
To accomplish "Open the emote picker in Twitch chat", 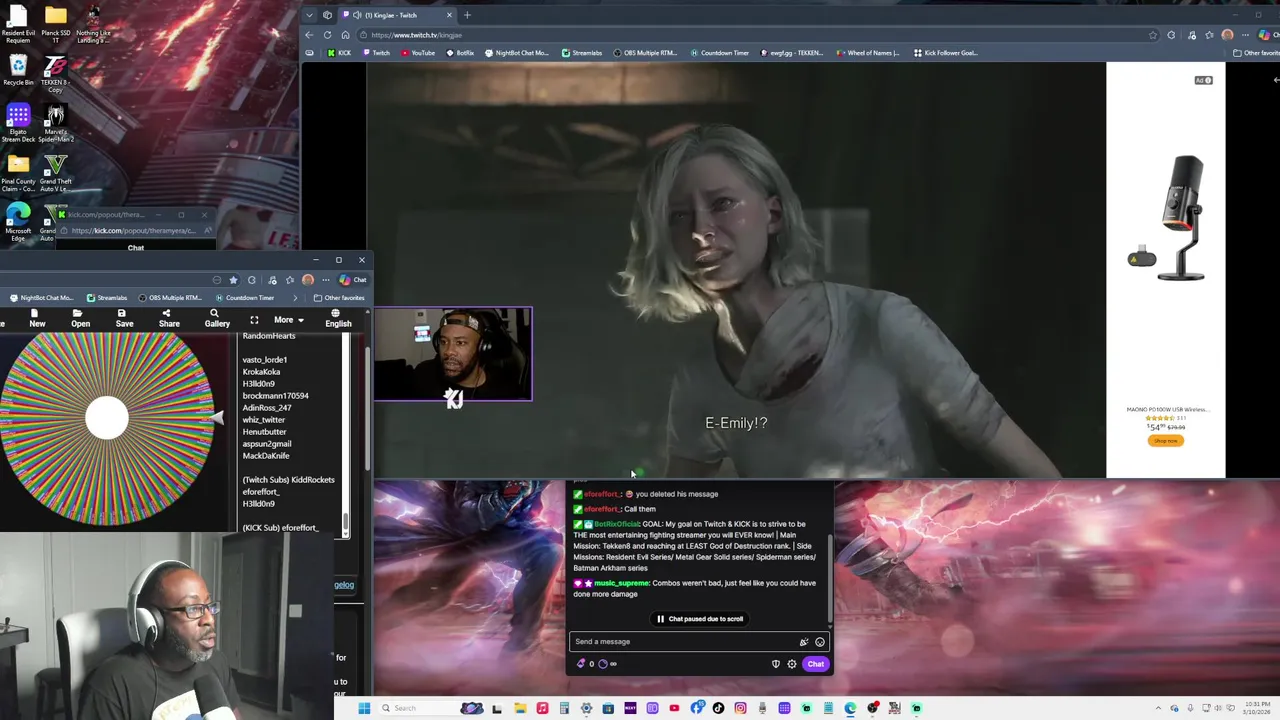I will (820, 642).
